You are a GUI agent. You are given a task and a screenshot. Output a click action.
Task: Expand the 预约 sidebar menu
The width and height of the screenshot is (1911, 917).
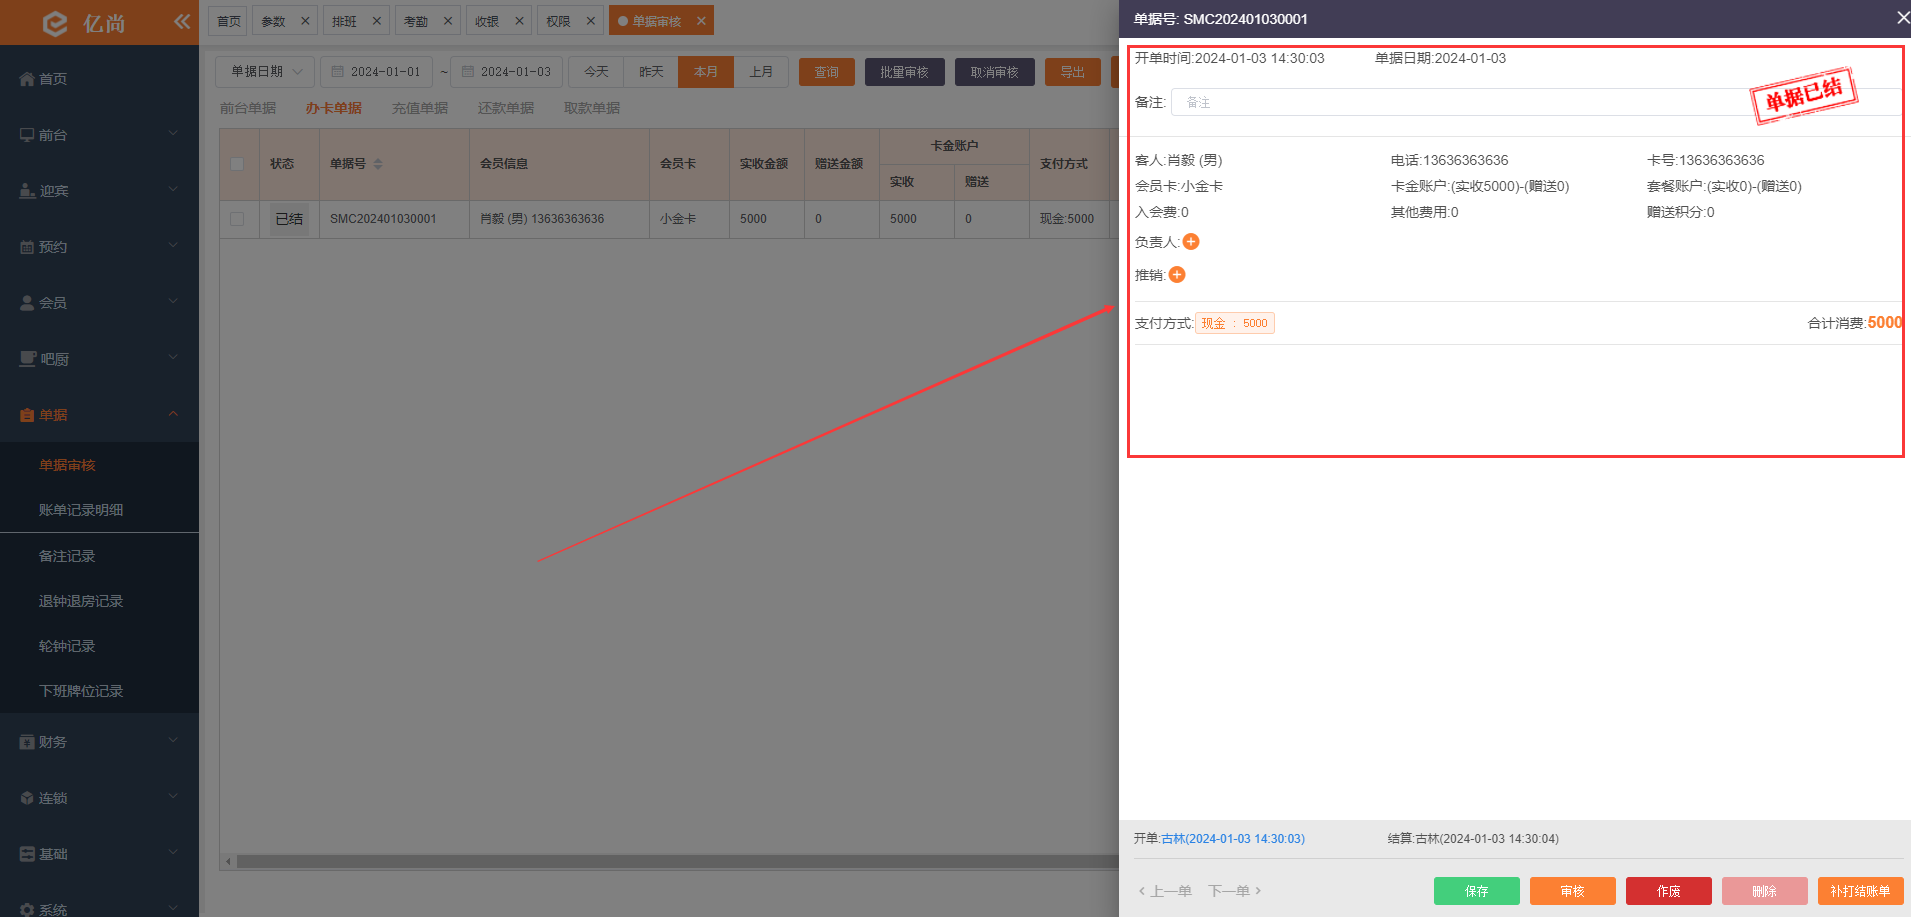pyautogui.click(x=100, y=247)
